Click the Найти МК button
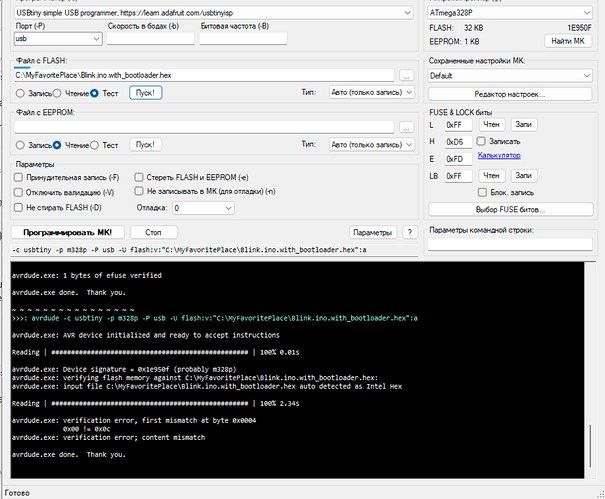 [x=568, y=41]
